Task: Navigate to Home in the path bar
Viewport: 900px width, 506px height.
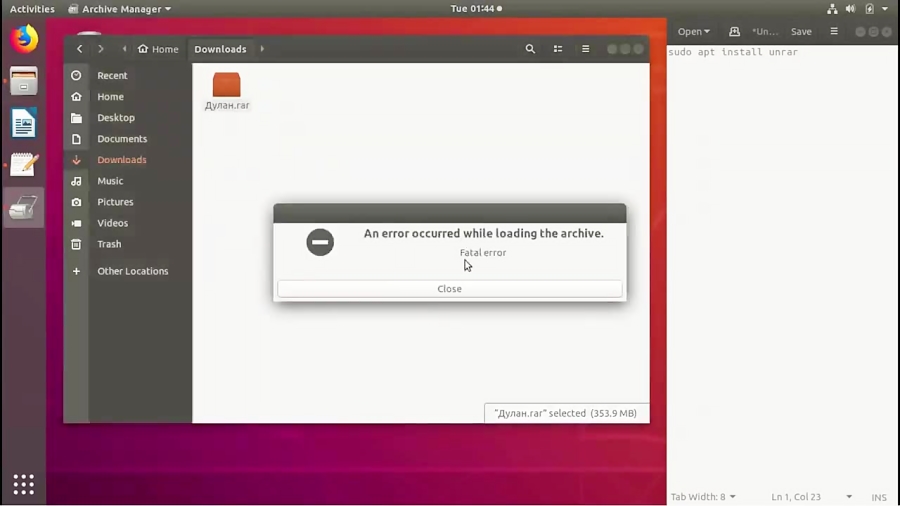Action: pyautogui.click(x=158, y=49)
